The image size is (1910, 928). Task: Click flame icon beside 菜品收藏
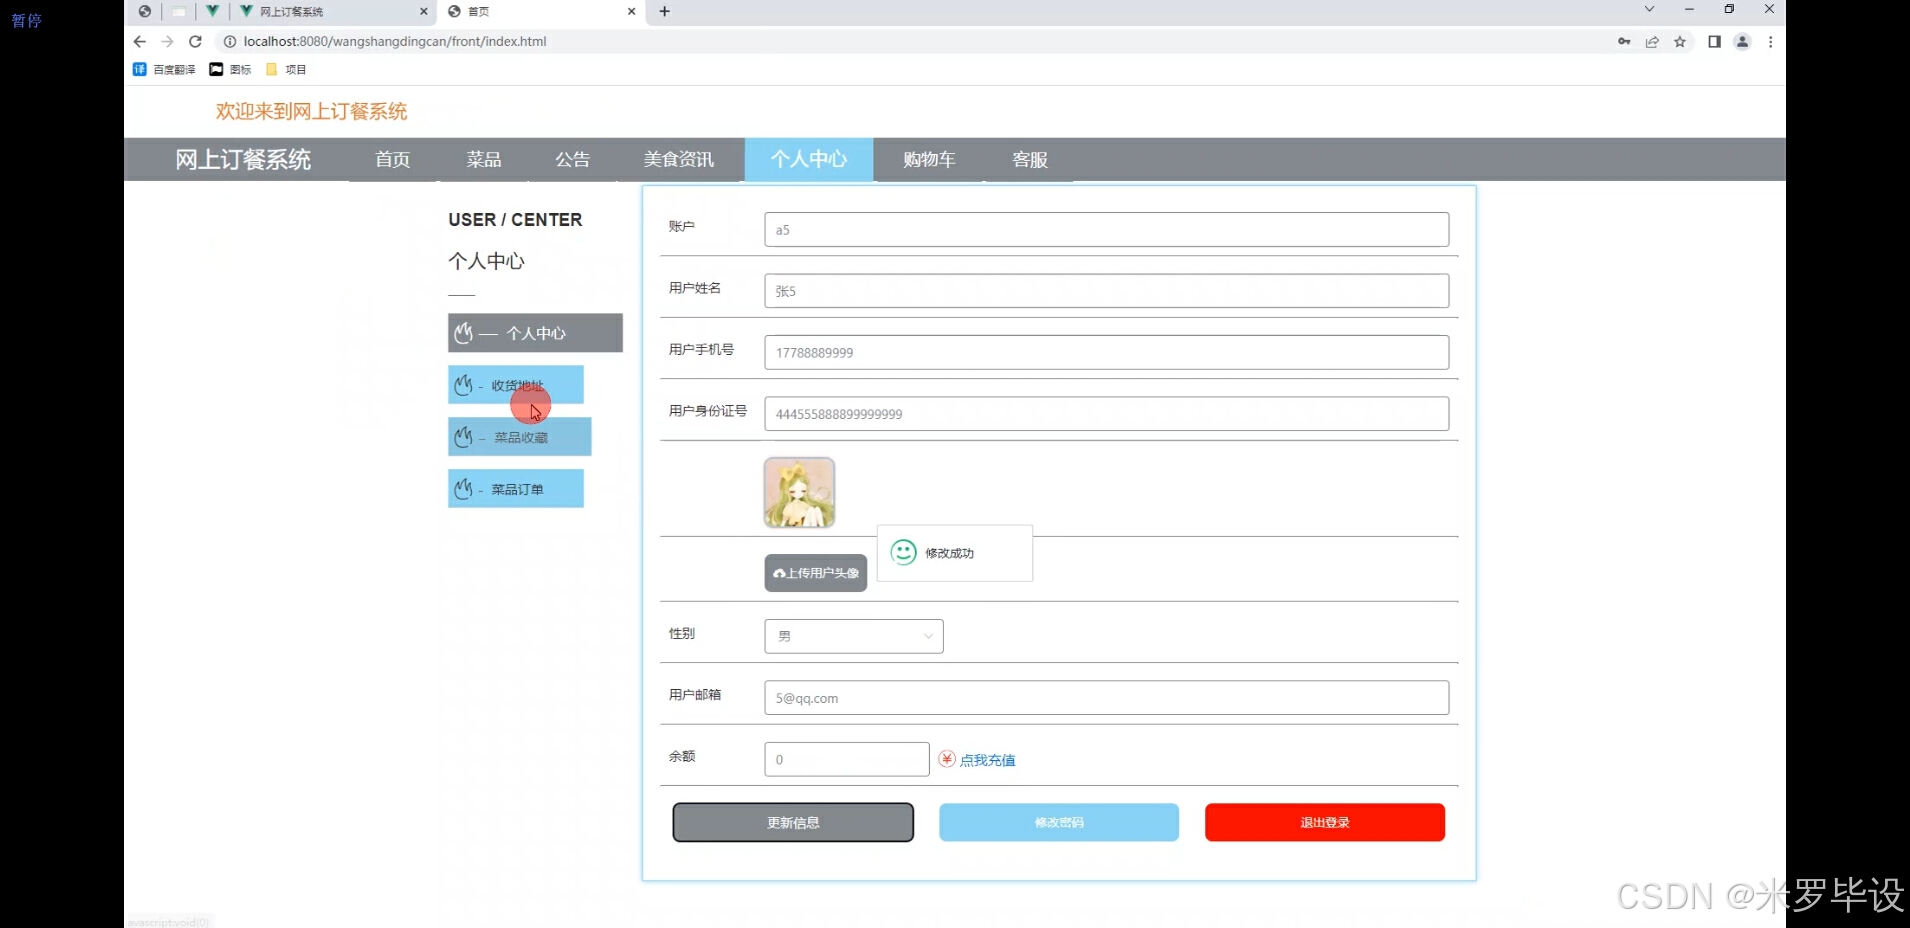point(463,436)
